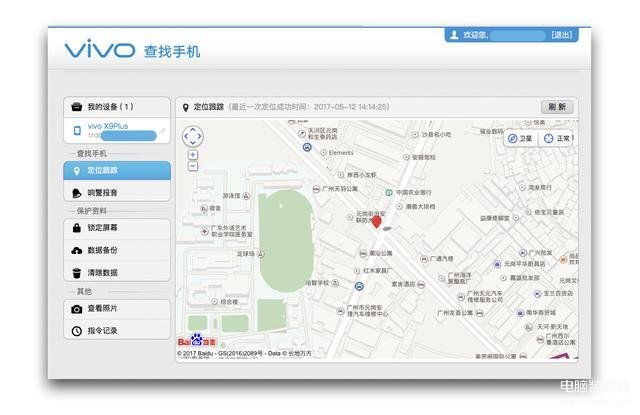Click the vivo logo in header

click(x=100, y=49)
